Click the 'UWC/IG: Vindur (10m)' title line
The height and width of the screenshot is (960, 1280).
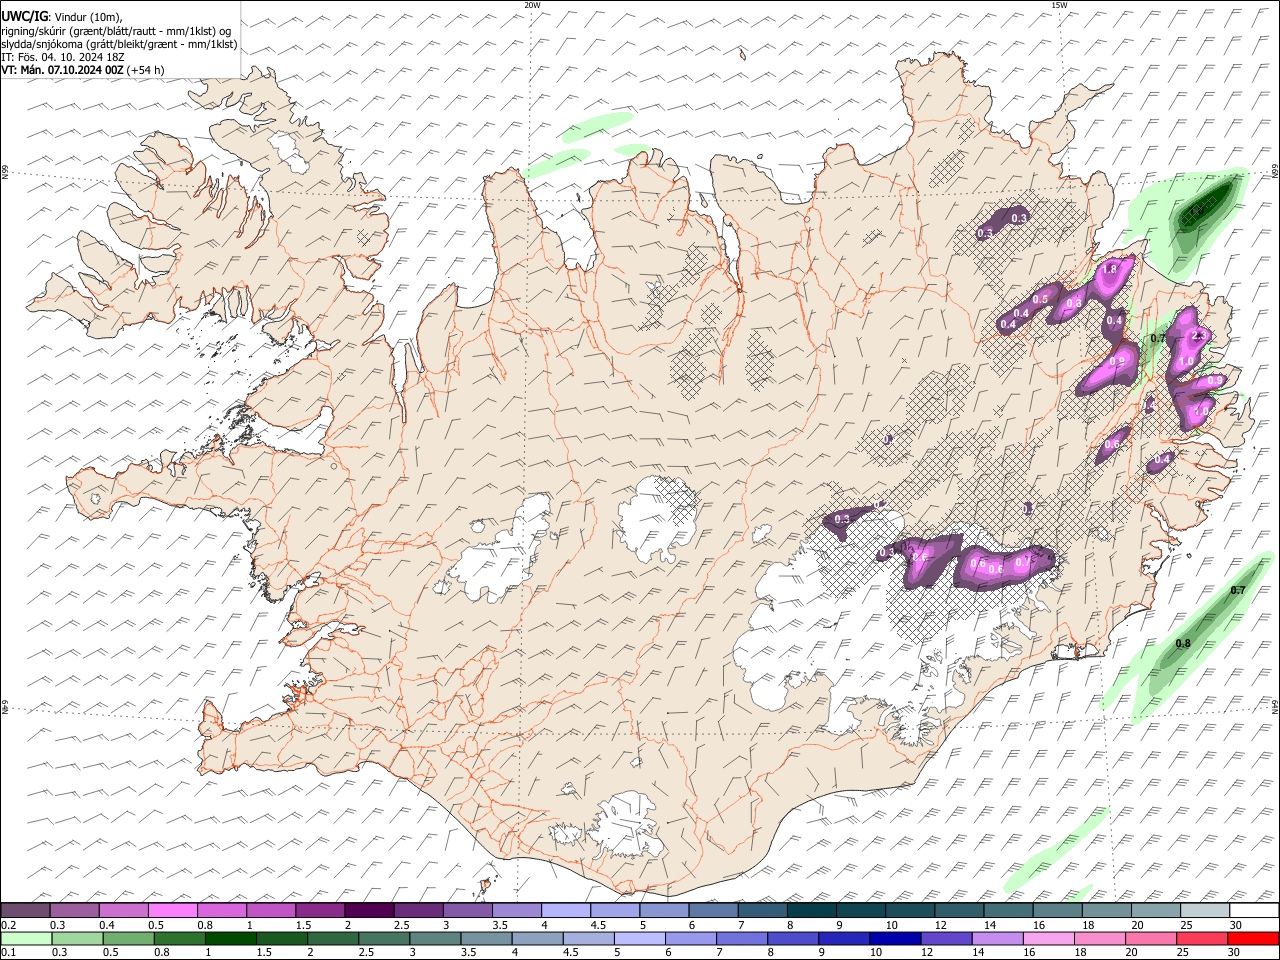pos(62,16)
